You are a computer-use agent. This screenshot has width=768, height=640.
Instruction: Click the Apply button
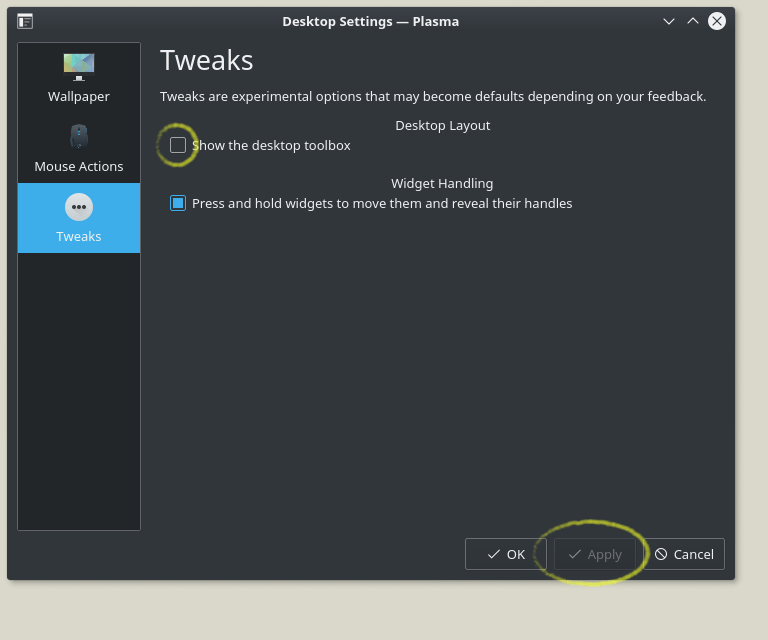coord(595,554)
